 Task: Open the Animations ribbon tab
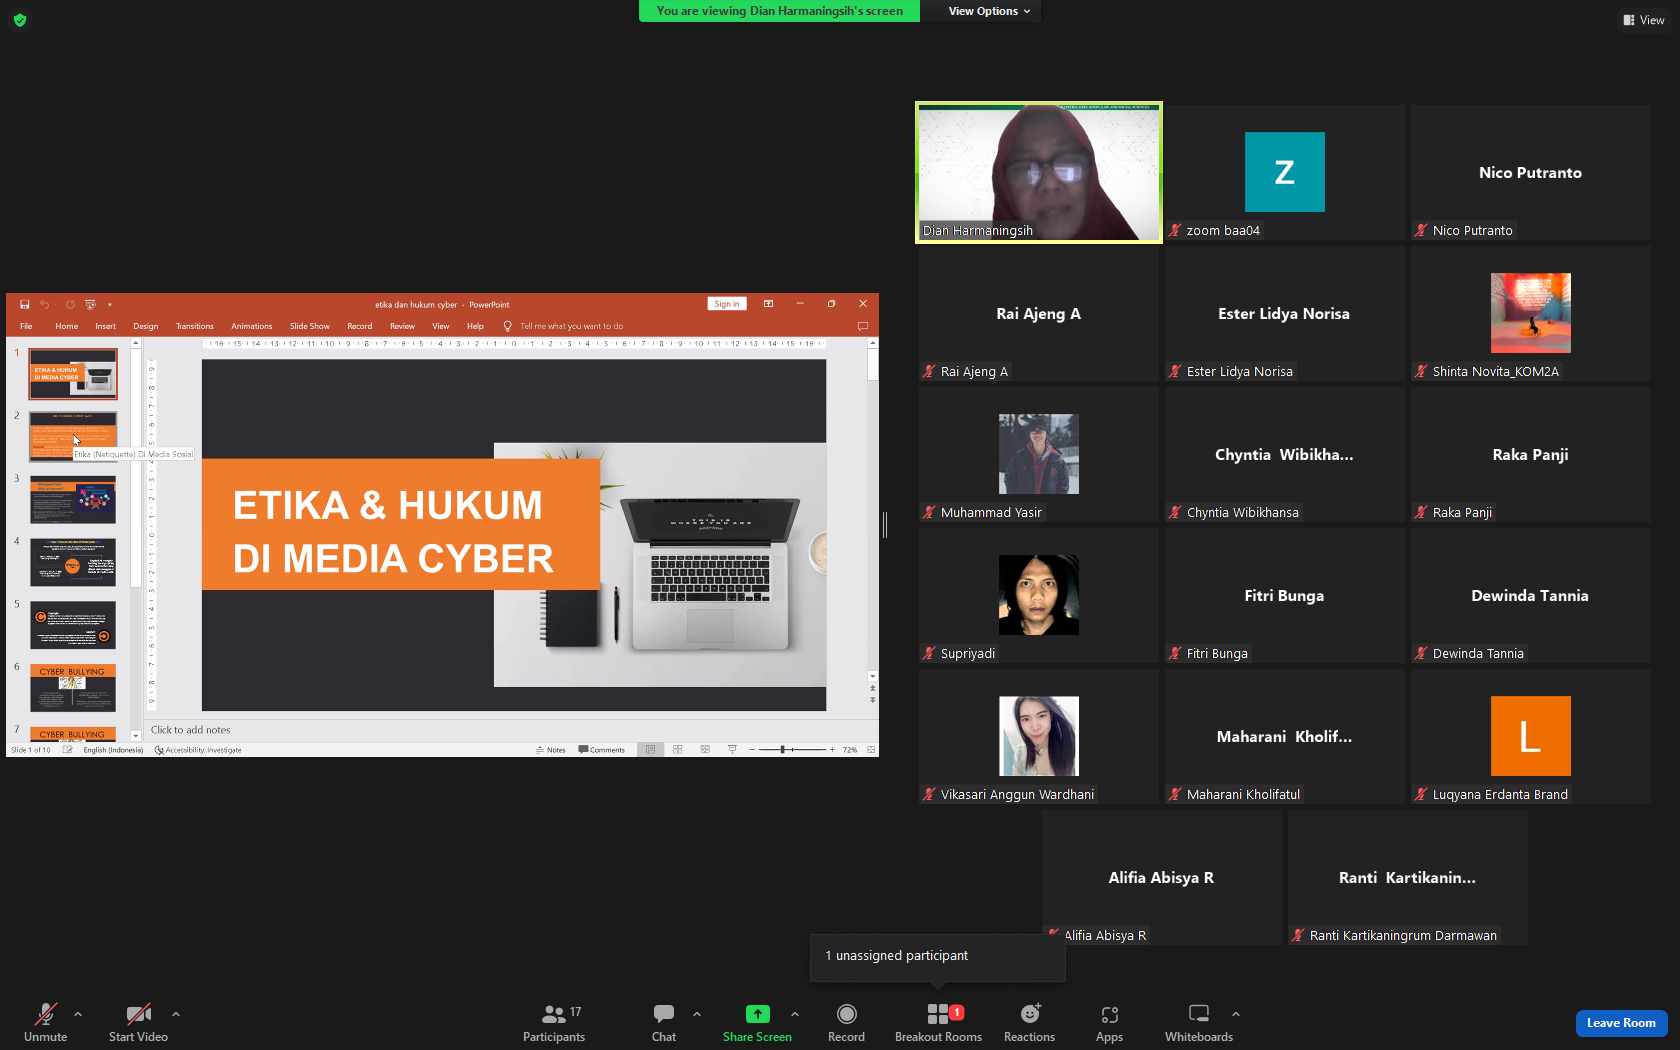pos(252,326)
